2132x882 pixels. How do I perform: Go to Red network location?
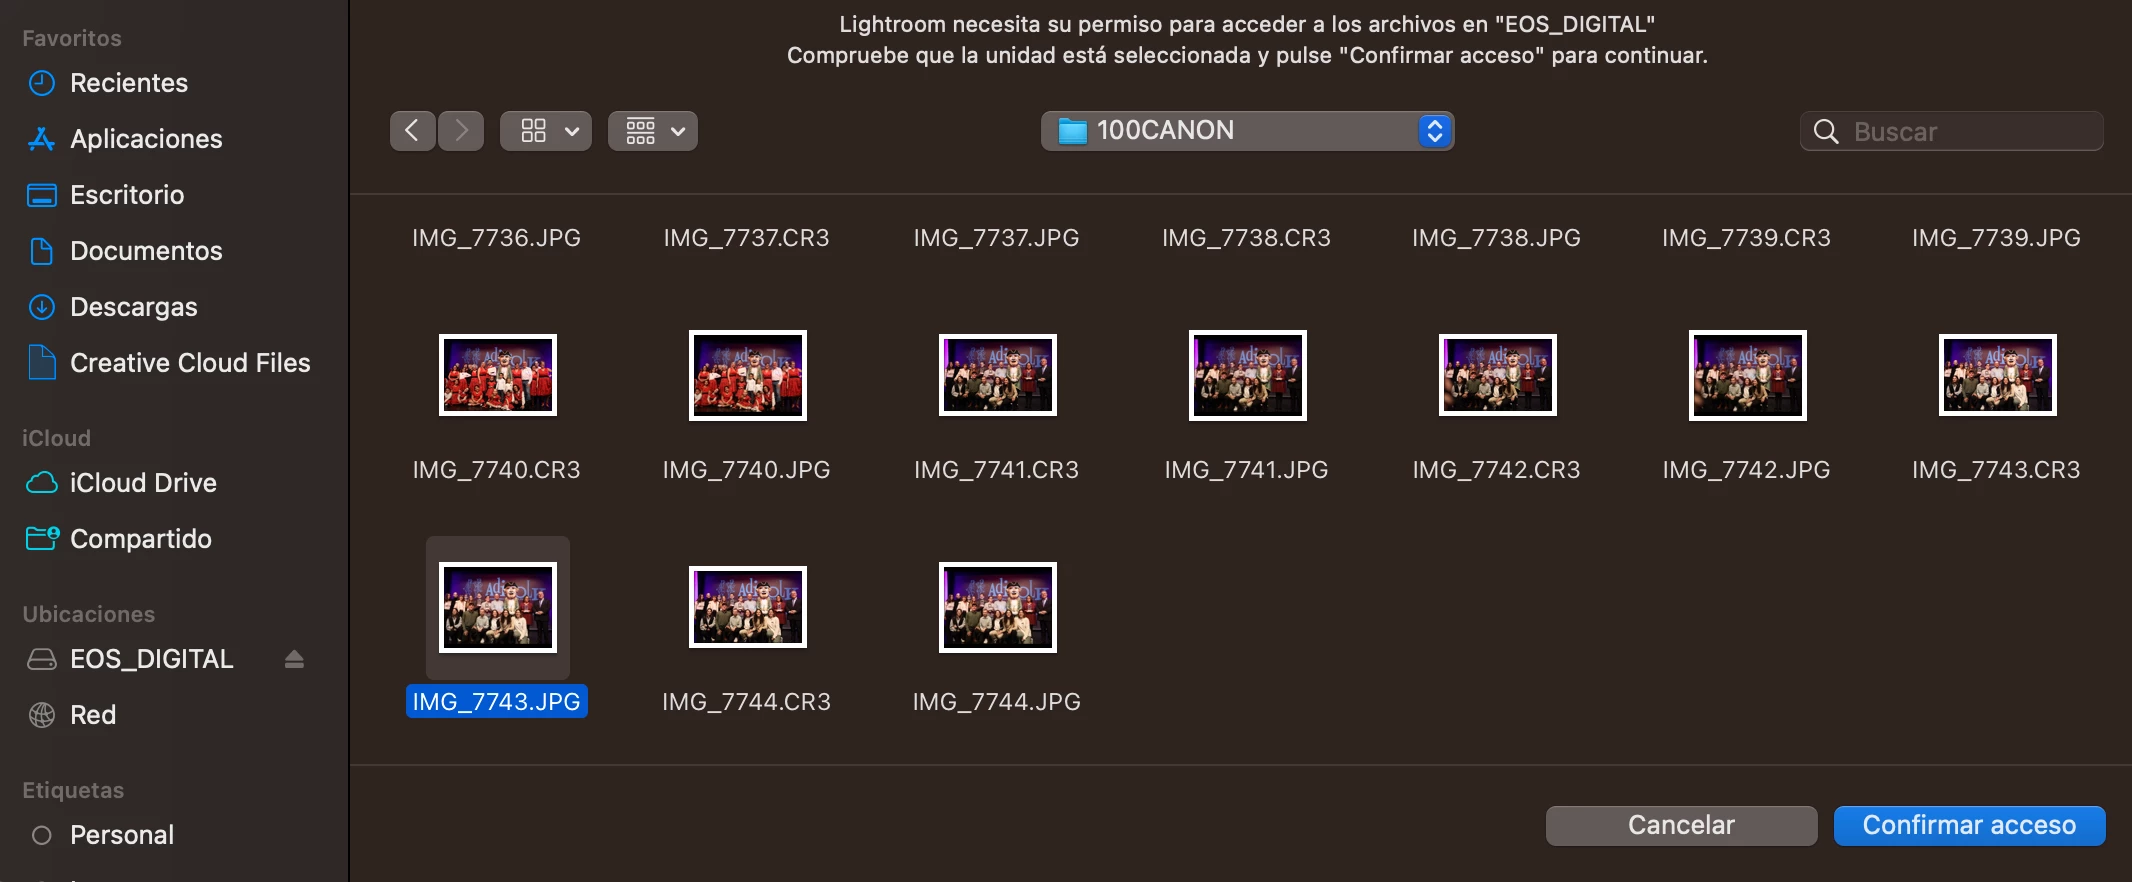click(93, 715)
